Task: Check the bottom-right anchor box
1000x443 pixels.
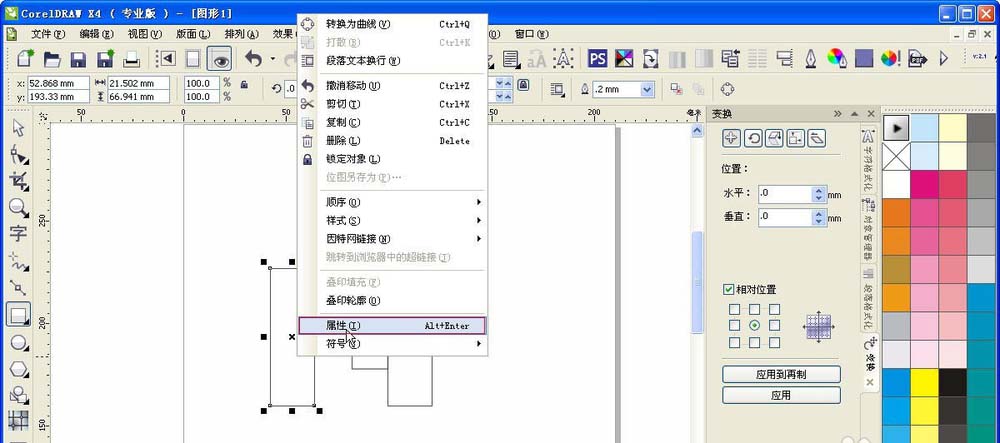Action: 774,342
